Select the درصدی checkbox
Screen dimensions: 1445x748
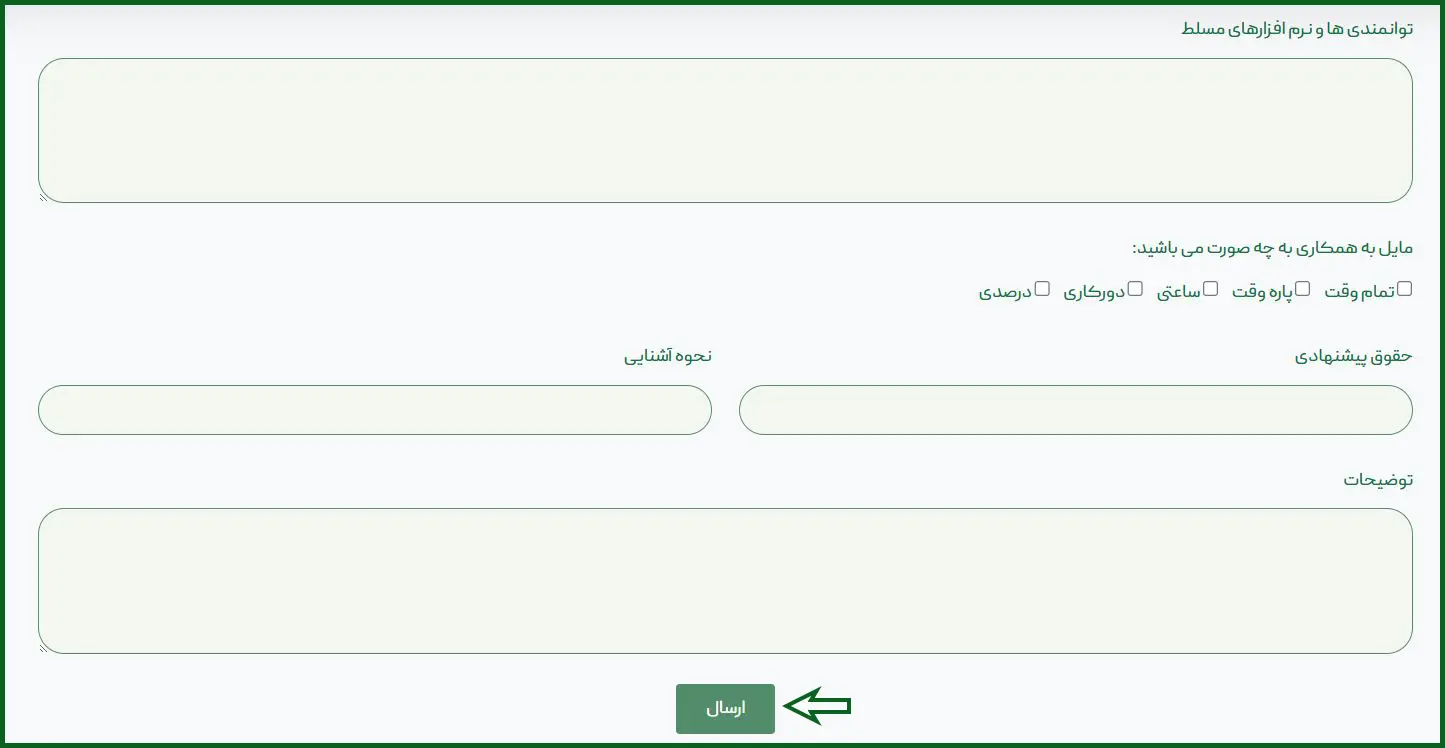tap(1042, 289)
